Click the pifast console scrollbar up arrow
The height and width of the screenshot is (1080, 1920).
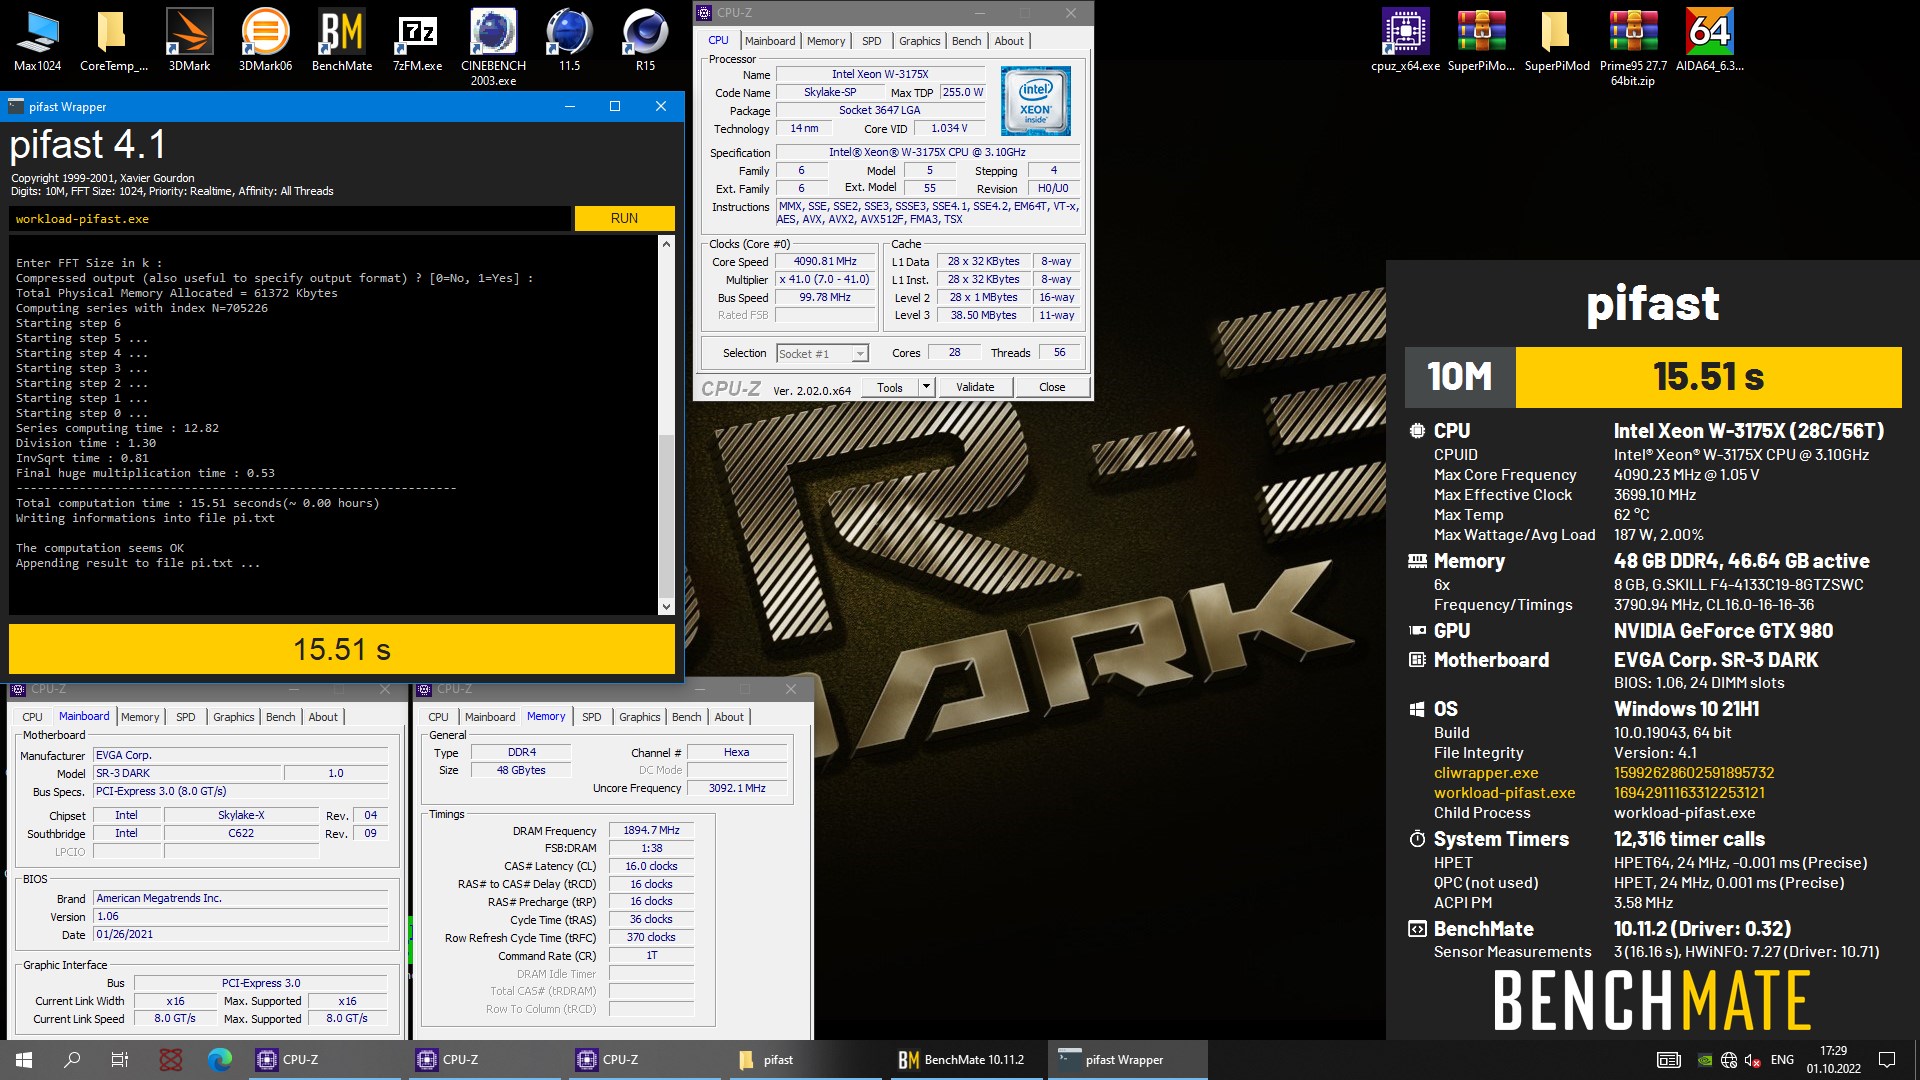coord(666,243)
